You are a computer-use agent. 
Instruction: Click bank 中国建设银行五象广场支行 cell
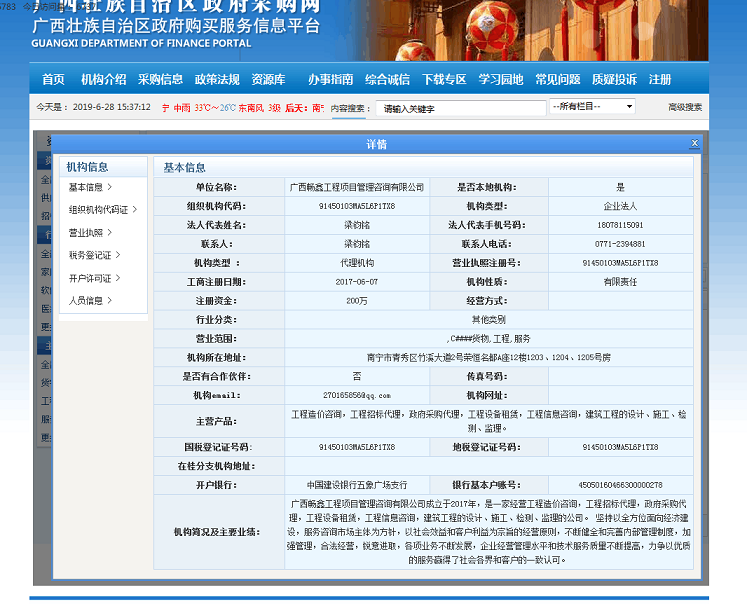point(357,485)
